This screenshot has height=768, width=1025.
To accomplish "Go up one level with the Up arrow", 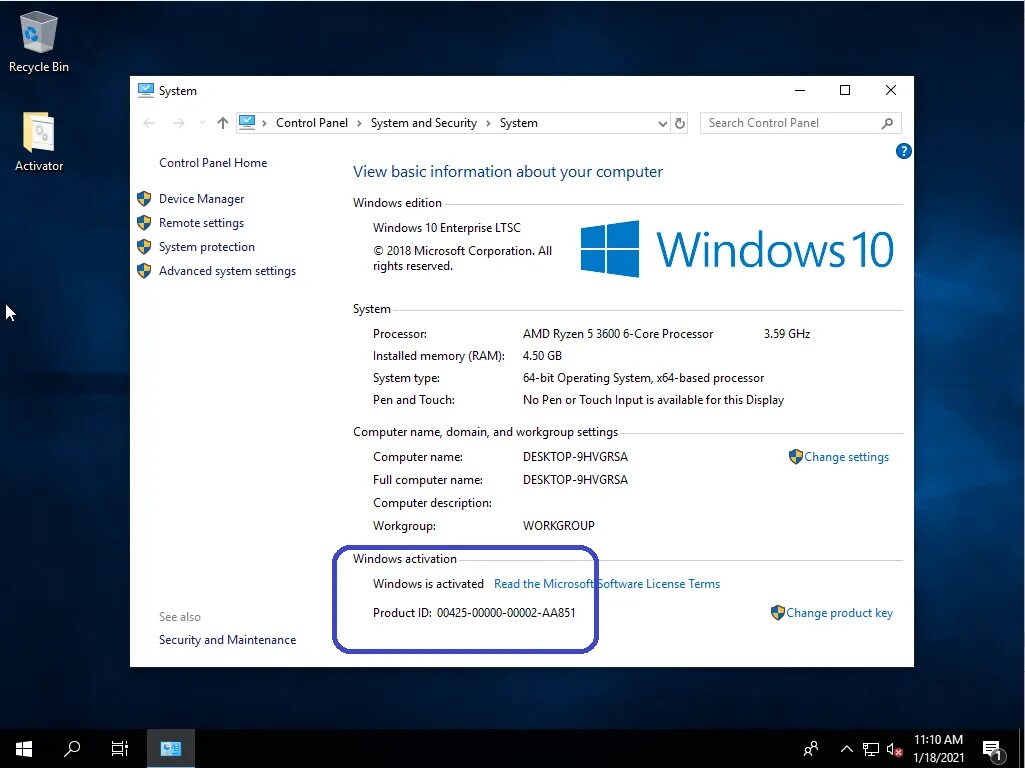I will coord(223,123).
